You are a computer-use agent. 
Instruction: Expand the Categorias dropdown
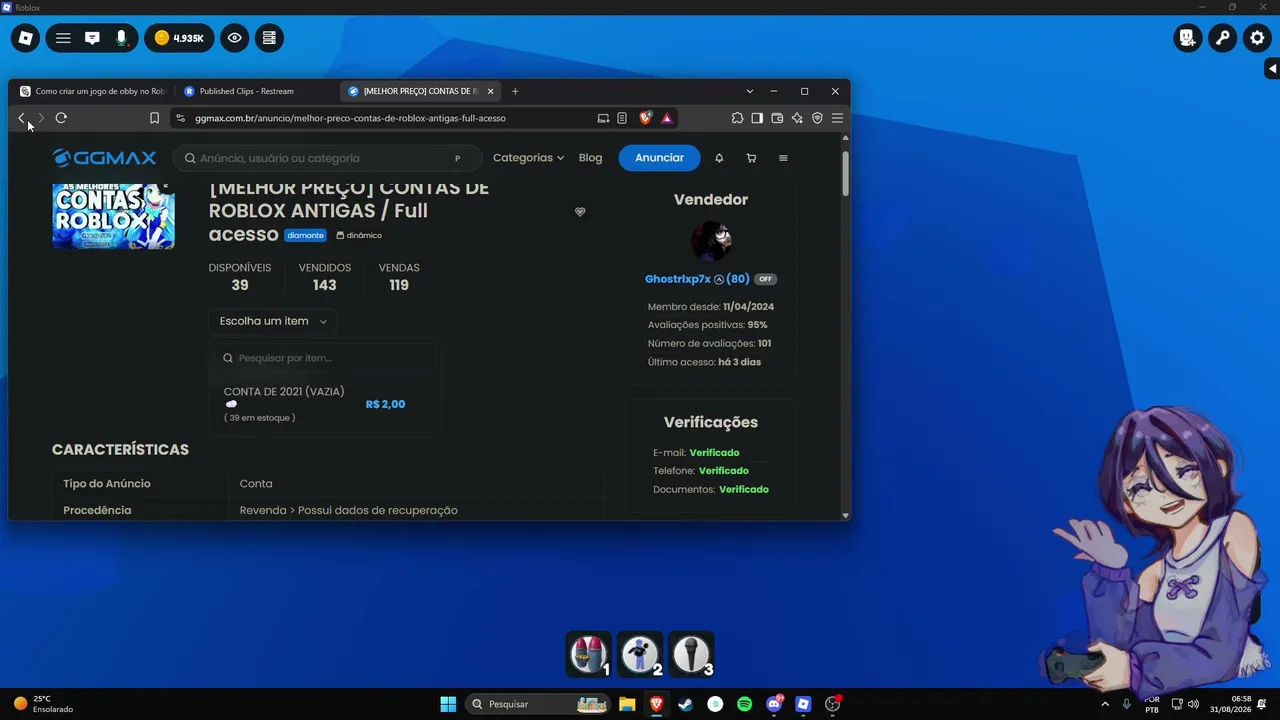[528, 158]
